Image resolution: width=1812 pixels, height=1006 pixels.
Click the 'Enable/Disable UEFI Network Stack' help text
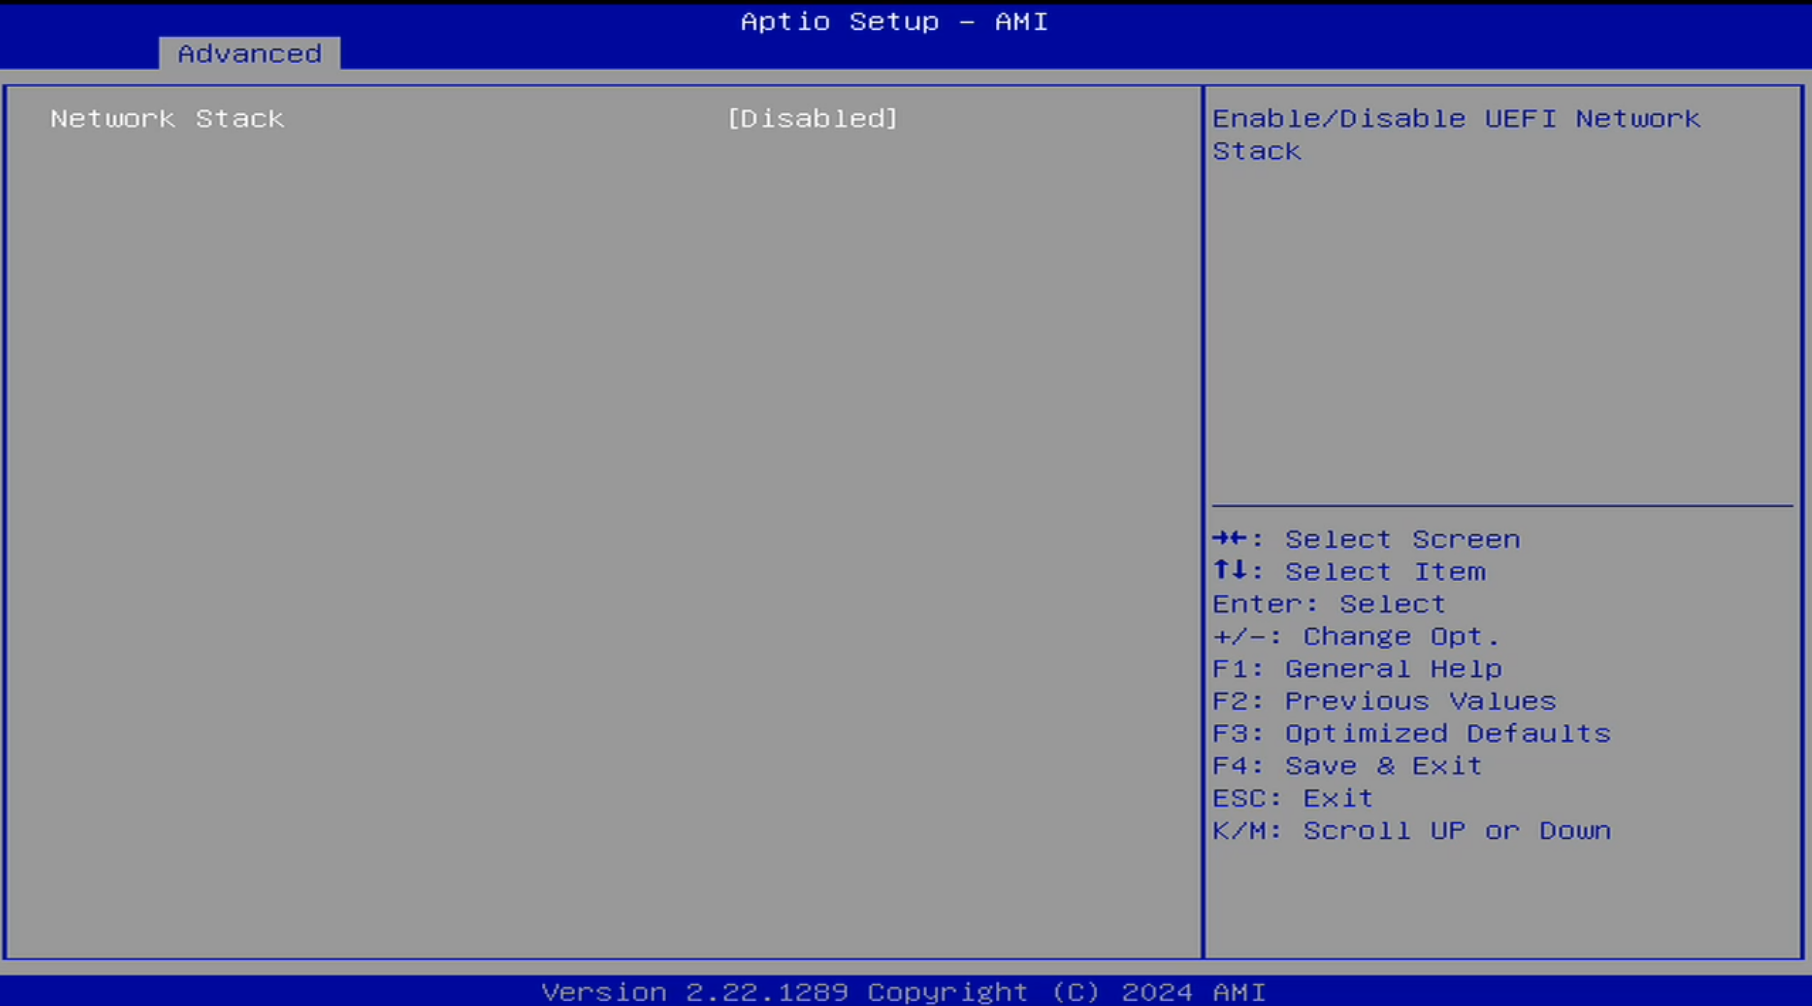pyautogui.click(x=1456, y=135)
